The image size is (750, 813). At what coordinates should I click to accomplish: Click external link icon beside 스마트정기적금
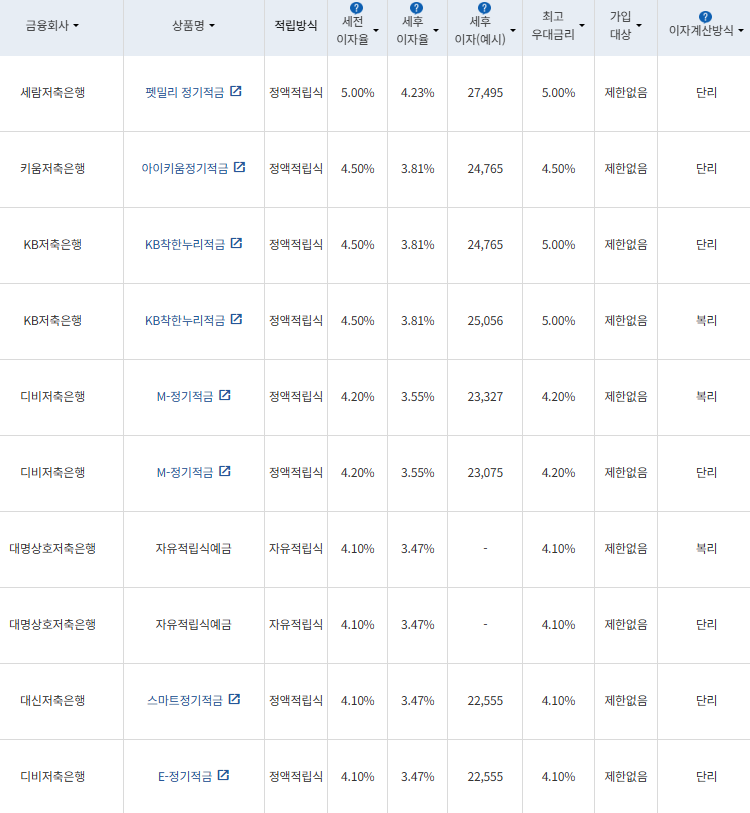[x=234, y=699]
